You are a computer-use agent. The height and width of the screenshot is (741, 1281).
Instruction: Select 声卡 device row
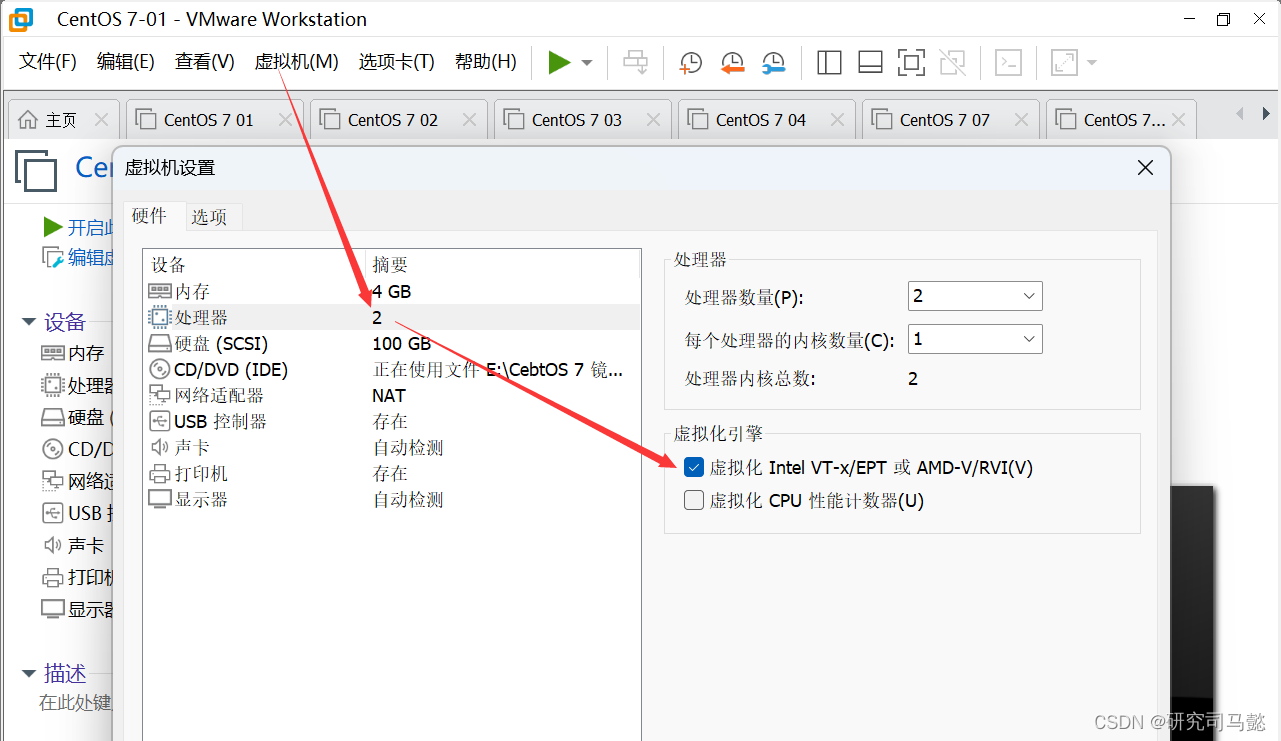391,448
